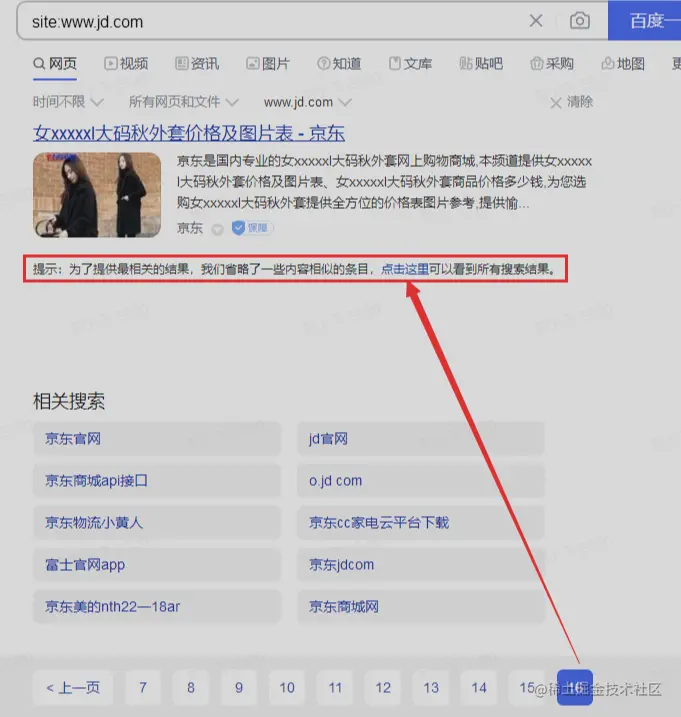This screenshot has width=681, height=717.
Task: Go to the 图片 tab
Action: click(268, 64)
